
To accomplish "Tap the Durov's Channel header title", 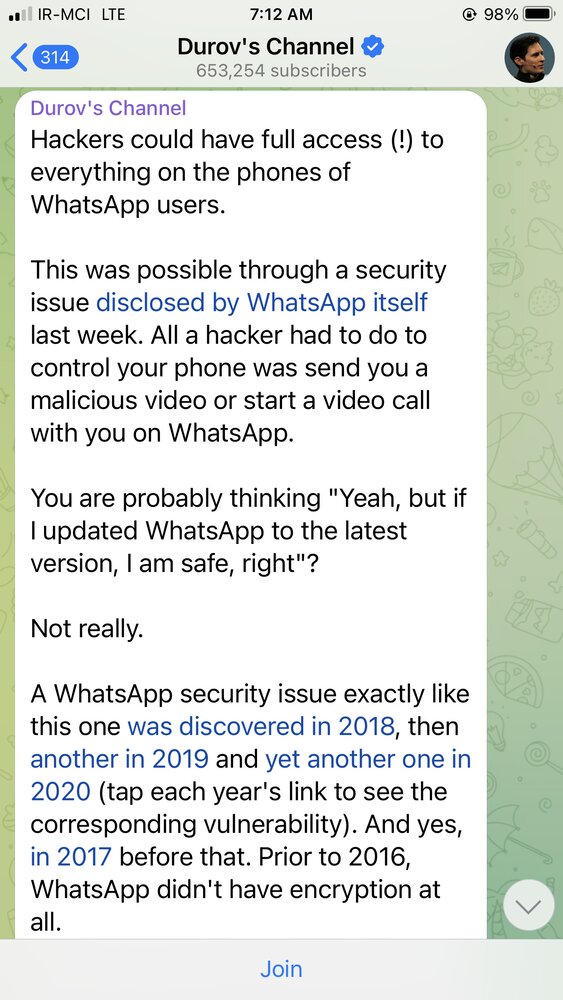I will pyautogui.click(x=265, y=47).
